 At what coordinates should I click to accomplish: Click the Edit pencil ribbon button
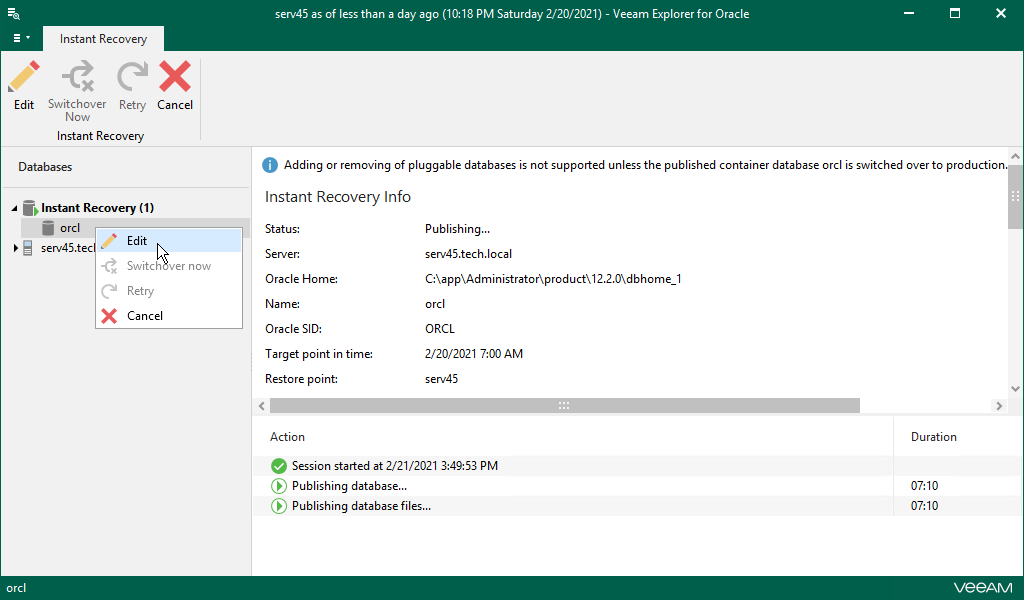point(24,86)
